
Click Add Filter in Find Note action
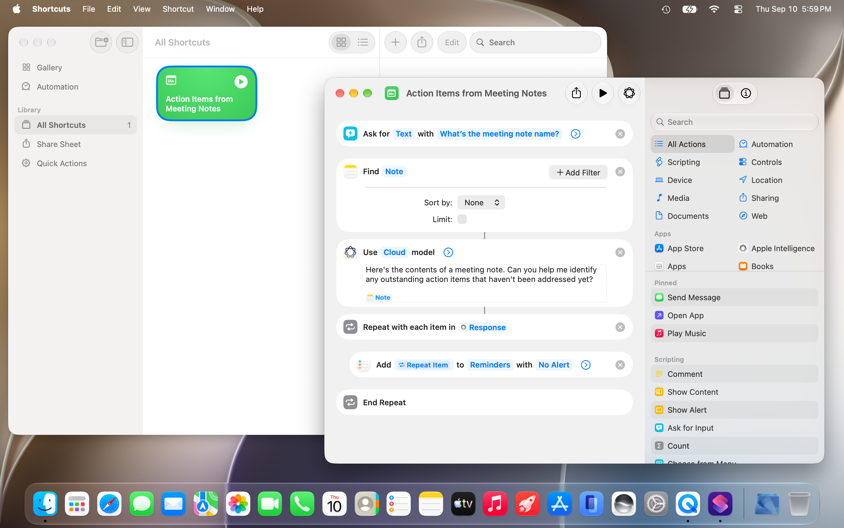click(x=578, y=172)
